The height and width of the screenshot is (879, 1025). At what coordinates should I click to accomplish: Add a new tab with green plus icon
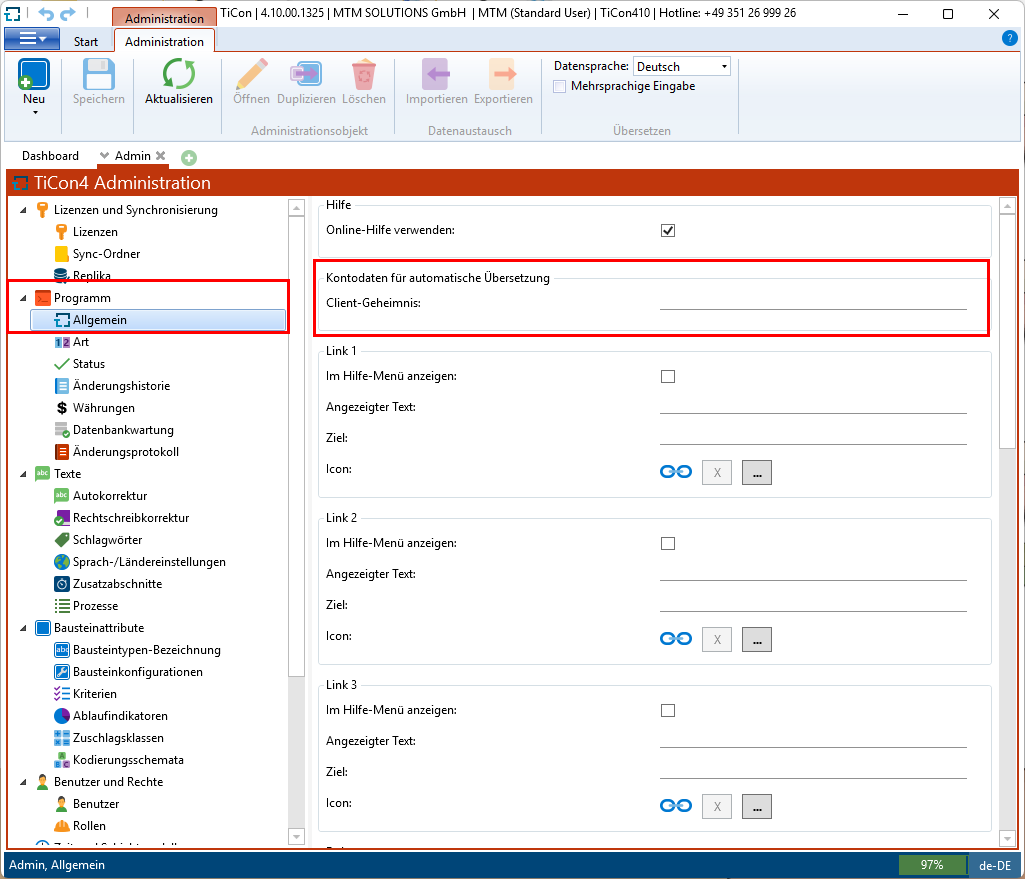point(189,158)
